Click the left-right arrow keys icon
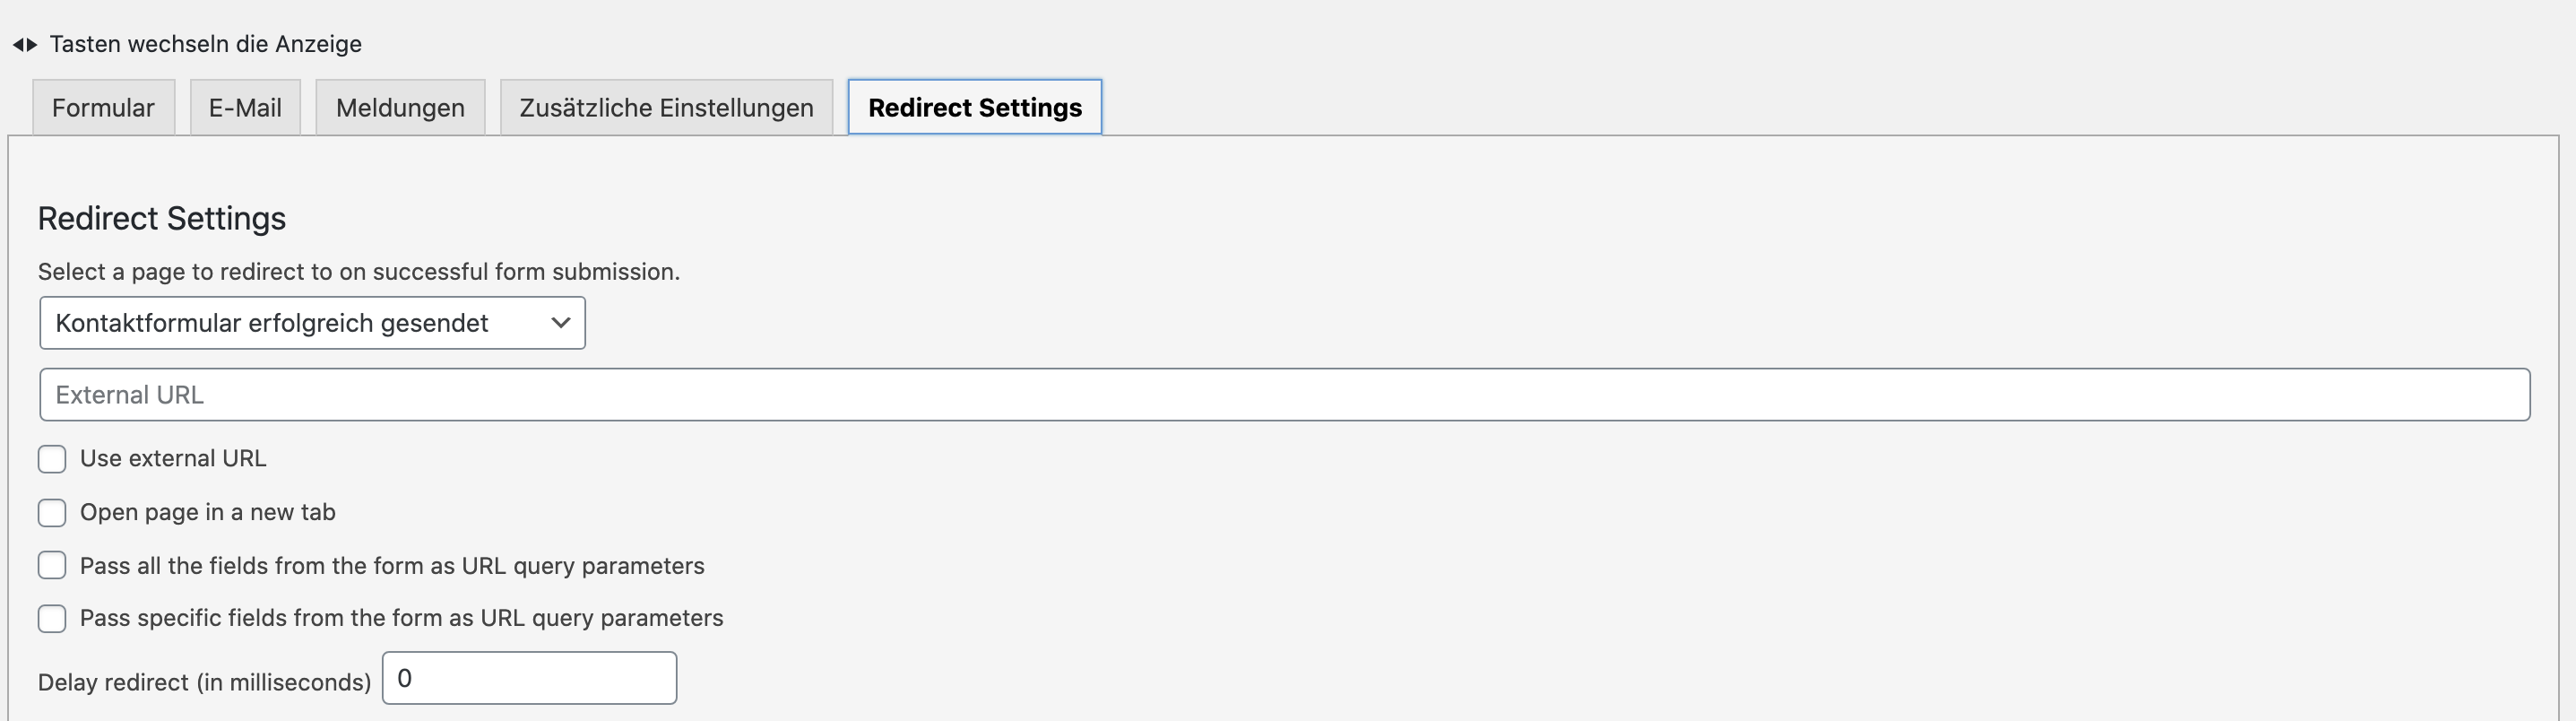Image resolution: width=2576 pixels, height=721 pixels. [25, 45]
